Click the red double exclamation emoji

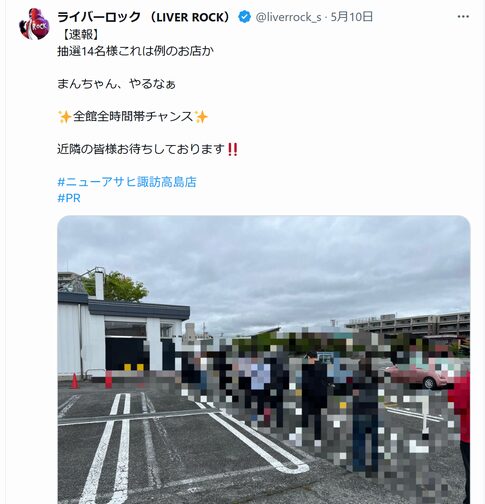tap(232, 149)
